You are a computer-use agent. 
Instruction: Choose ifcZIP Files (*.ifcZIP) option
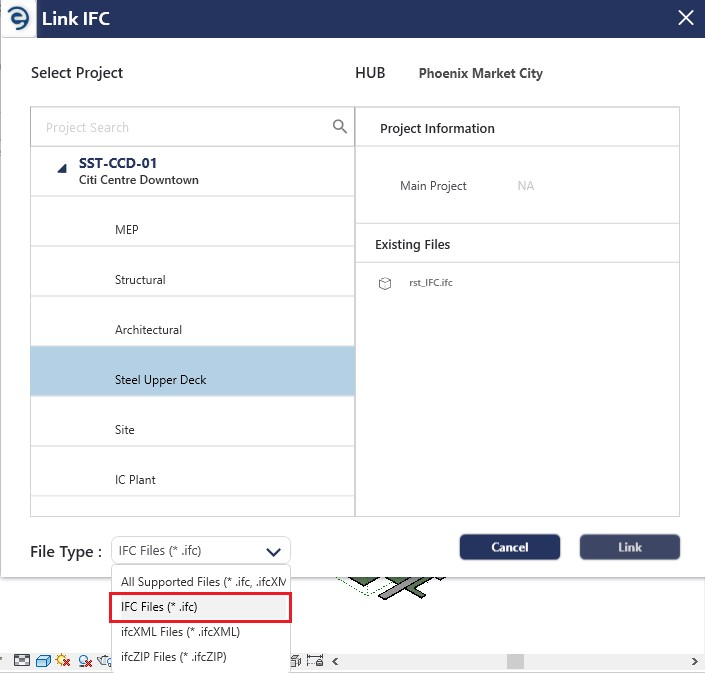201,657
